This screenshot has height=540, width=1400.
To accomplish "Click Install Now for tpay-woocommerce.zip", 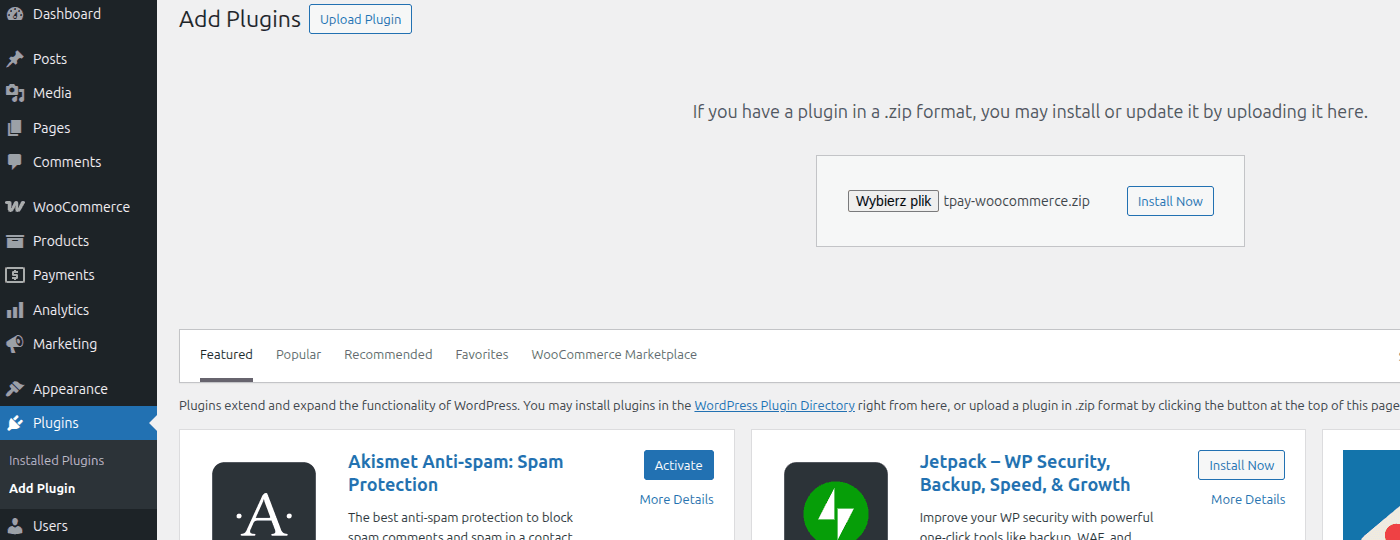I will (1170, 201).
